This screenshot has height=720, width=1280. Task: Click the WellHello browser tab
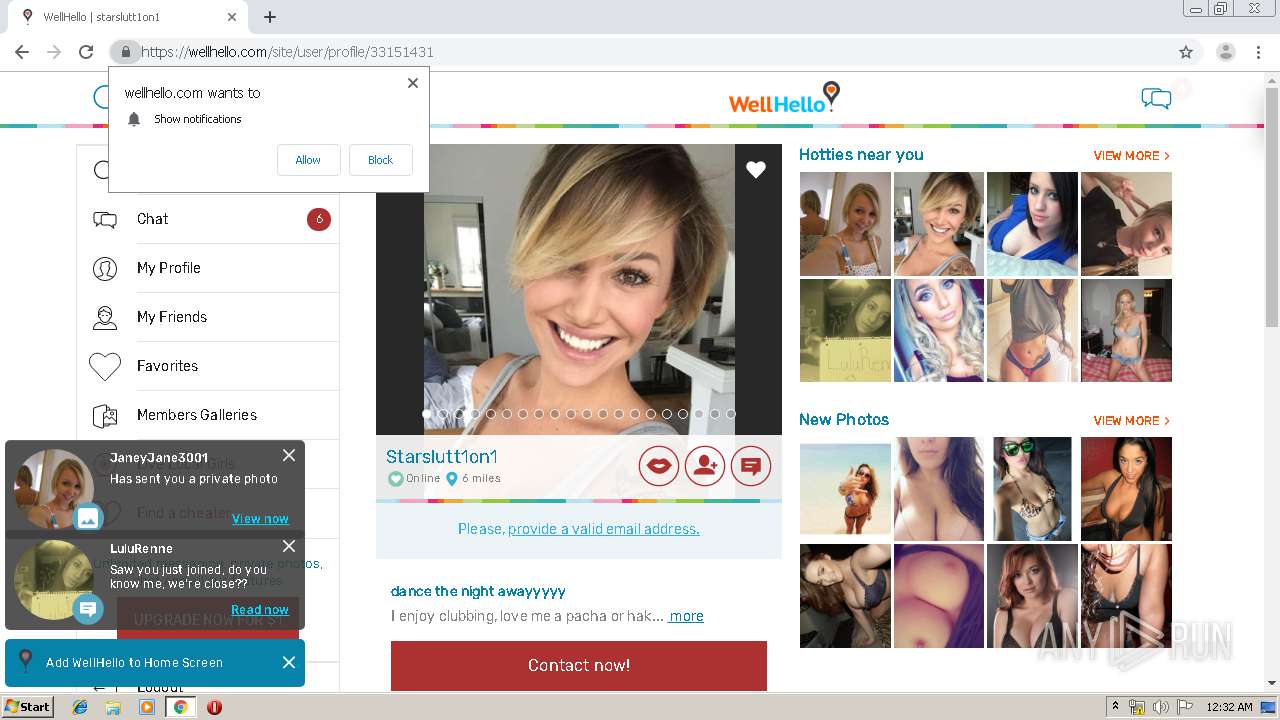pyautogui.click(x=130, y=17)
